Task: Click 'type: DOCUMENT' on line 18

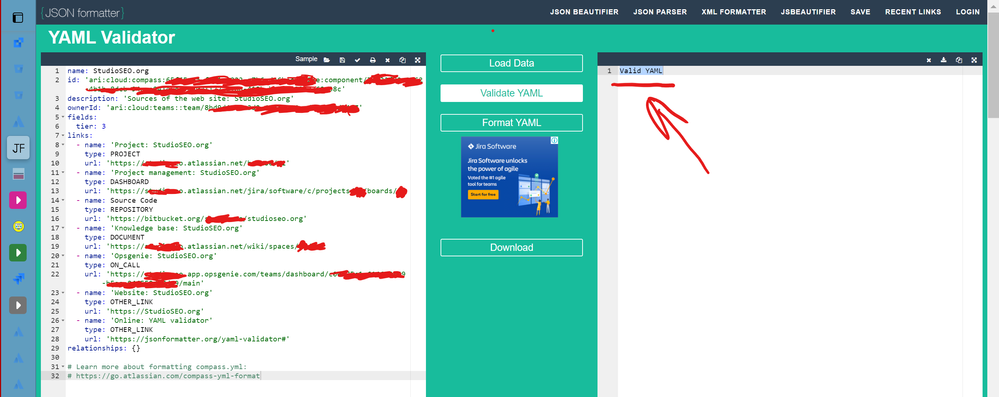Action: [x=115, y=237]
